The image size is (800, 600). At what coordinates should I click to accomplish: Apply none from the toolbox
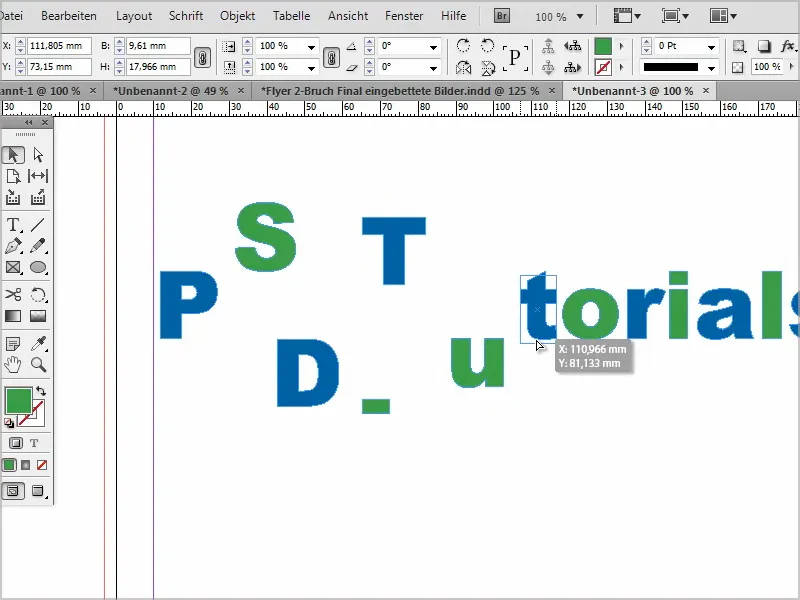pos(42,465)
